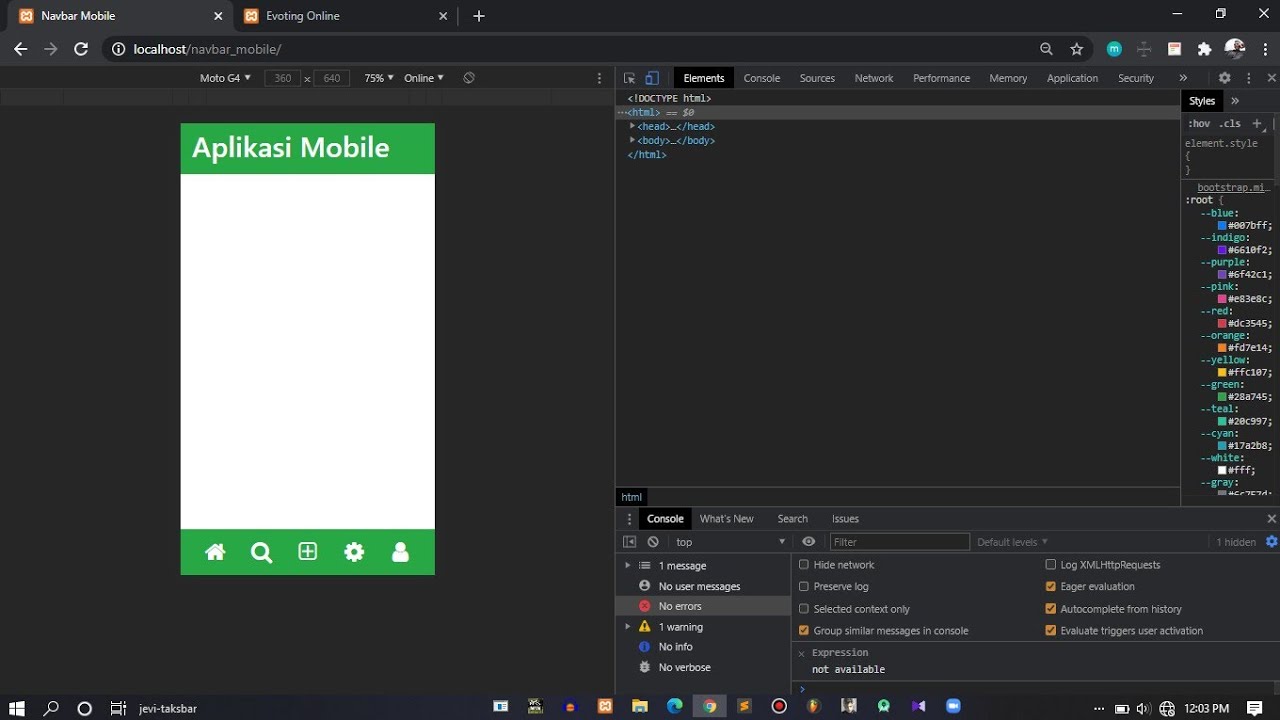Disable Evaluate triggers user activation

click(x=1050, y=631)
